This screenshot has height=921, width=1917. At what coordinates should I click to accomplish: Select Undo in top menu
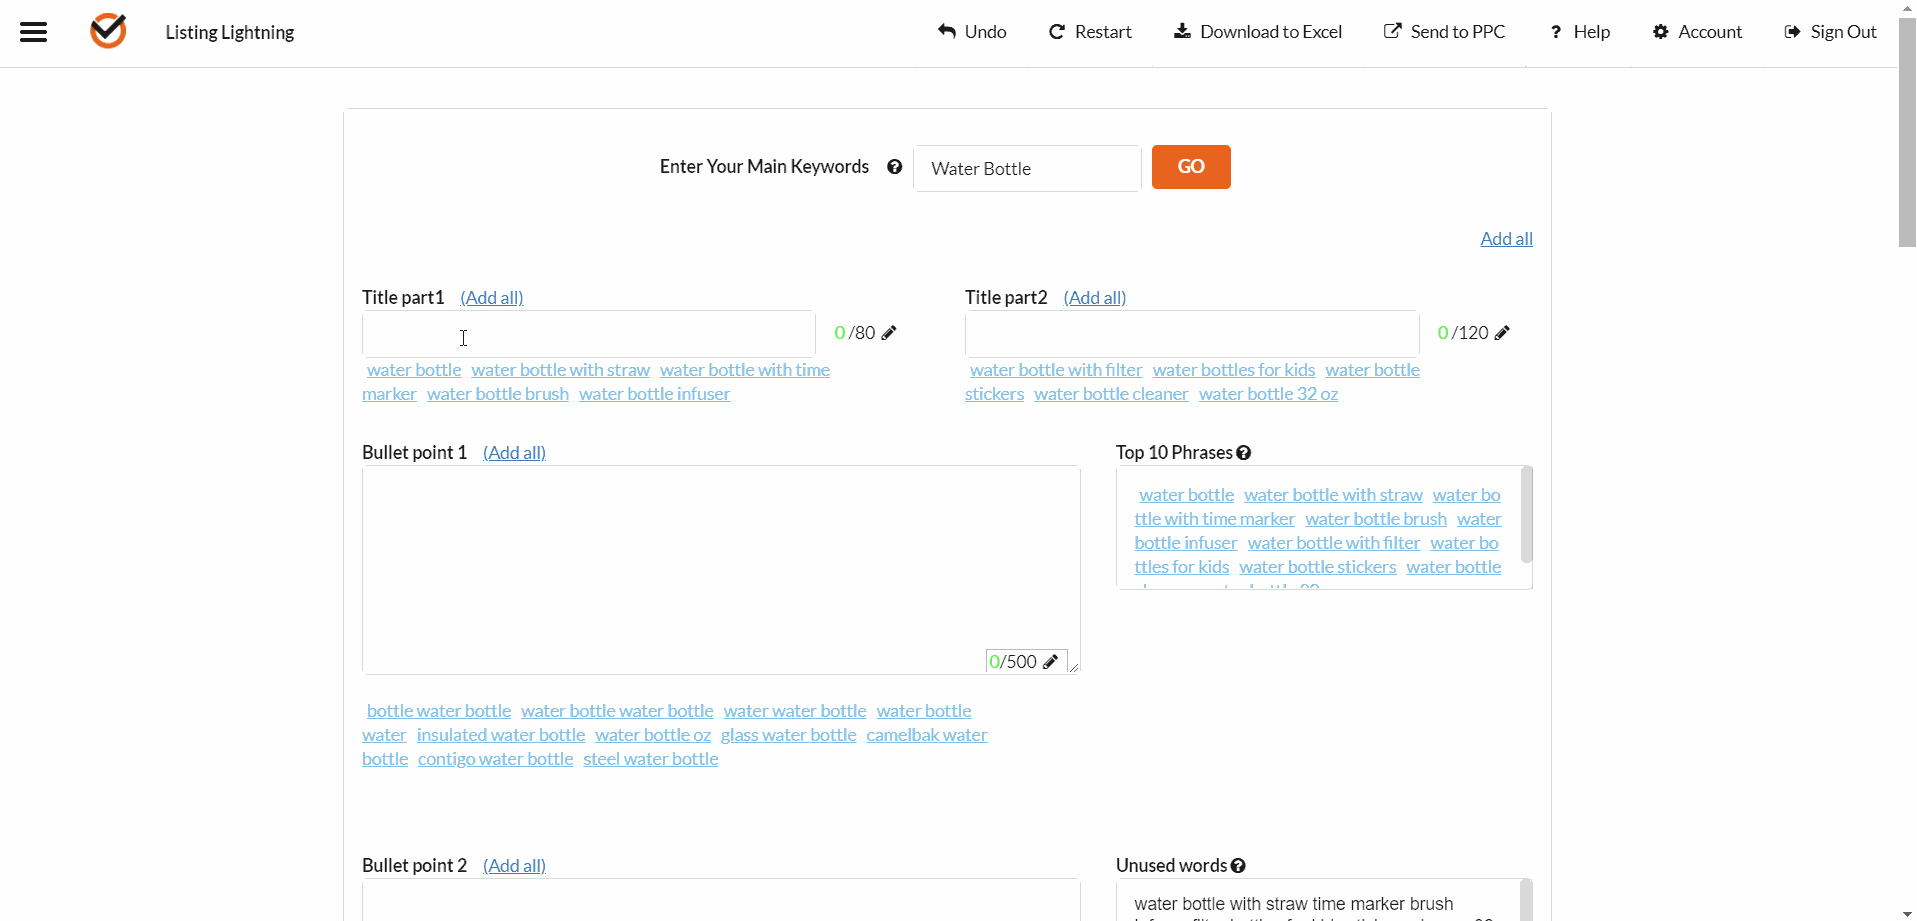[972, 32]
